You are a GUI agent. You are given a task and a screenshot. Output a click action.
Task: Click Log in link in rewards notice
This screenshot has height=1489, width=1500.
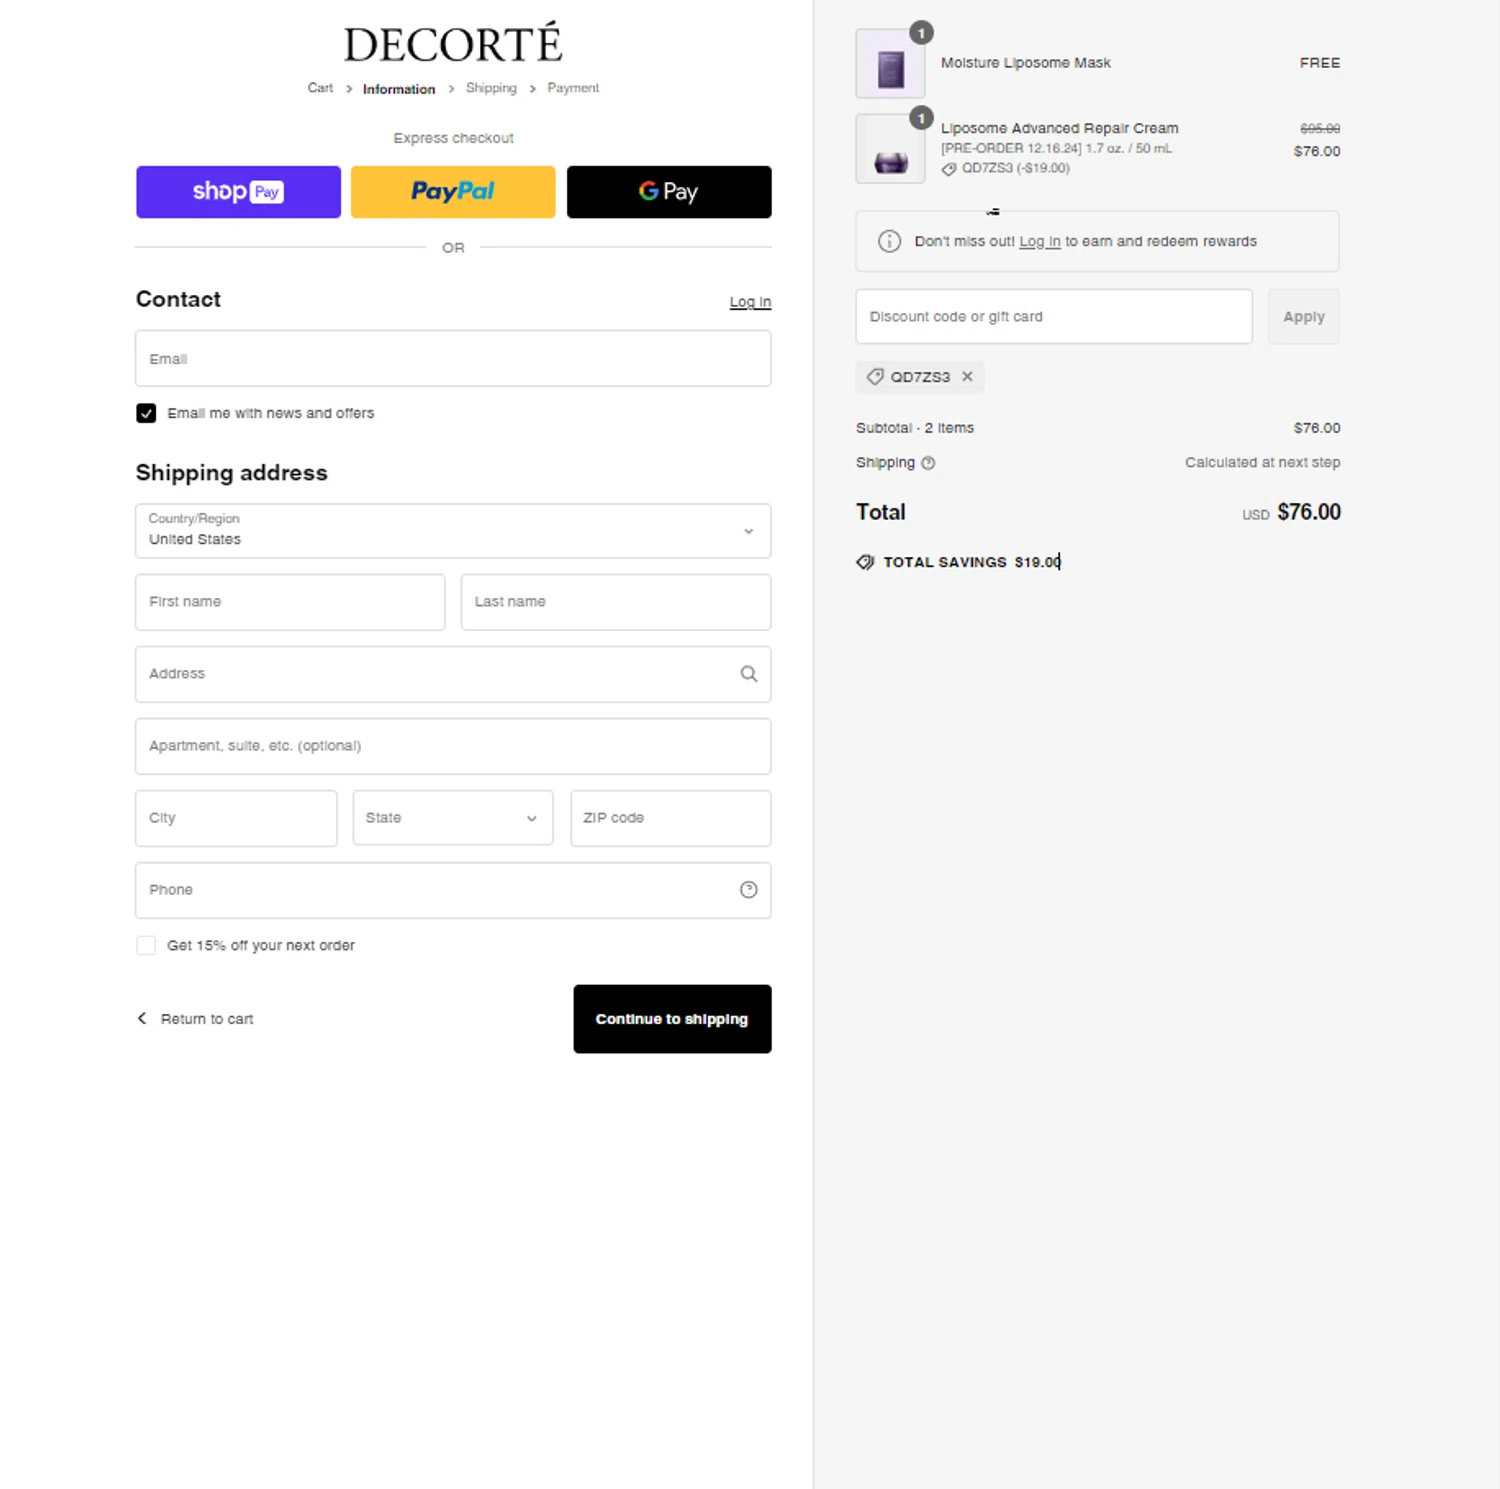tap(1040, 241)
